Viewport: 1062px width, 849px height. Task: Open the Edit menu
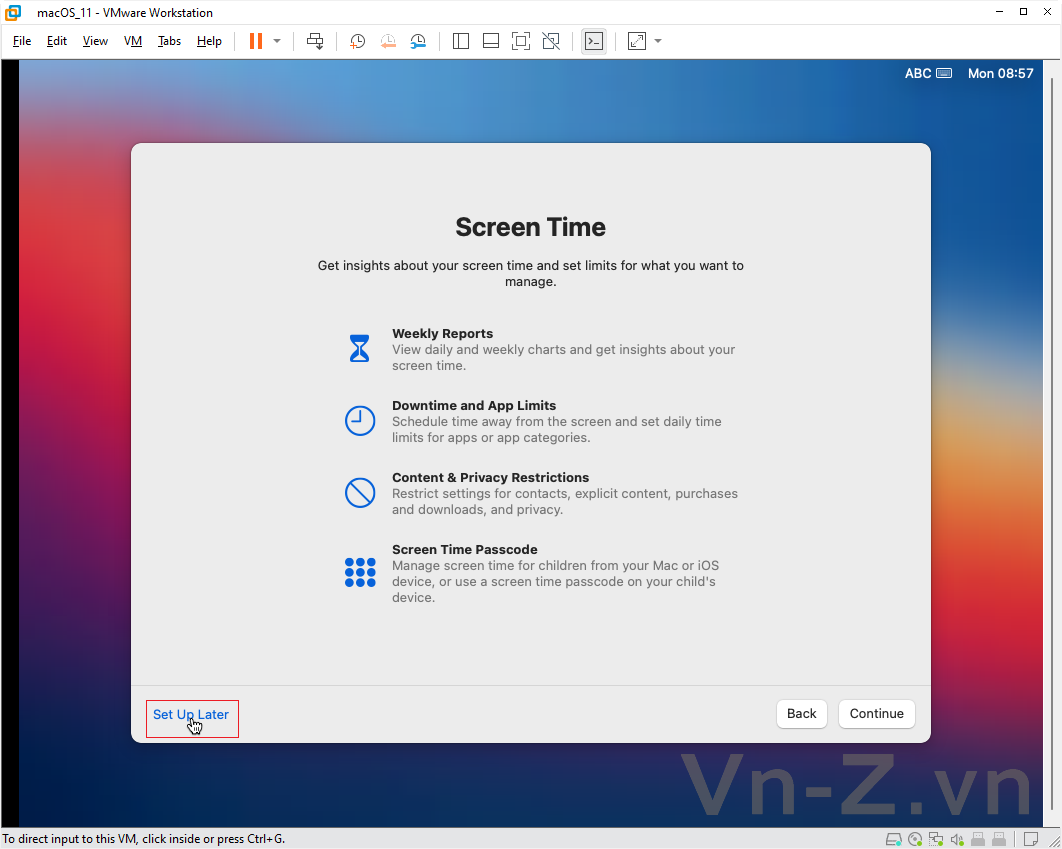(x=57, y=41)
